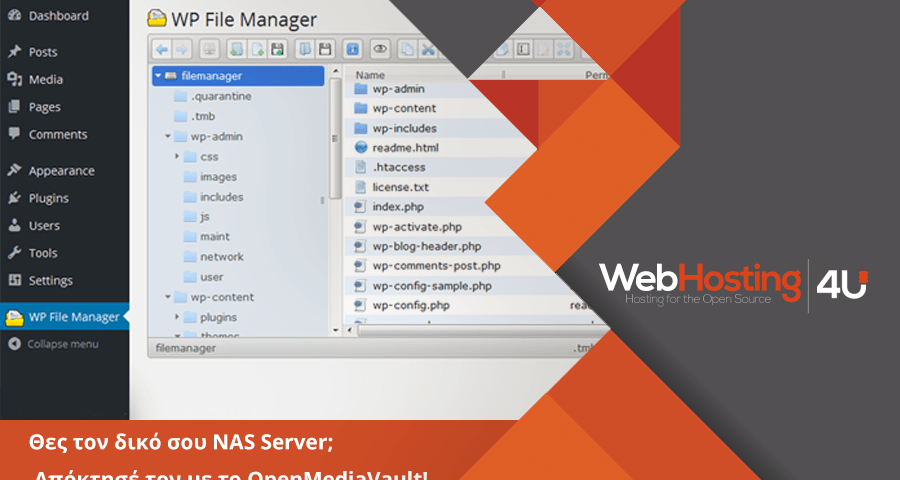Screen dimensions: 900x480
Task: Expand the plugins folder in tree
Action: pos(178,317)
